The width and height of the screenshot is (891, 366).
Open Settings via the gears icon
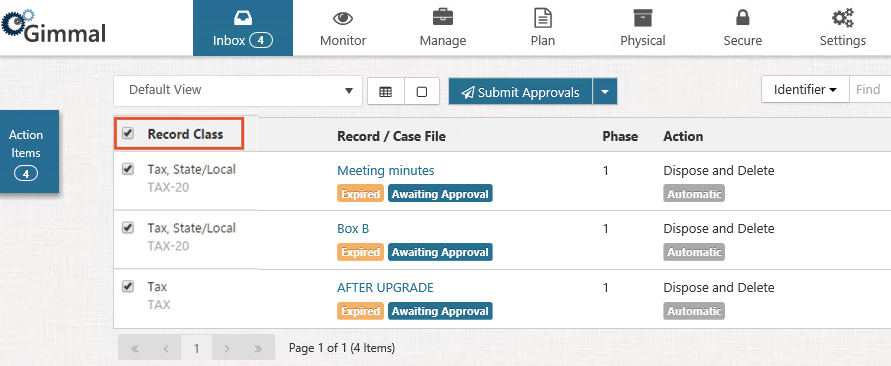(843, 28)
